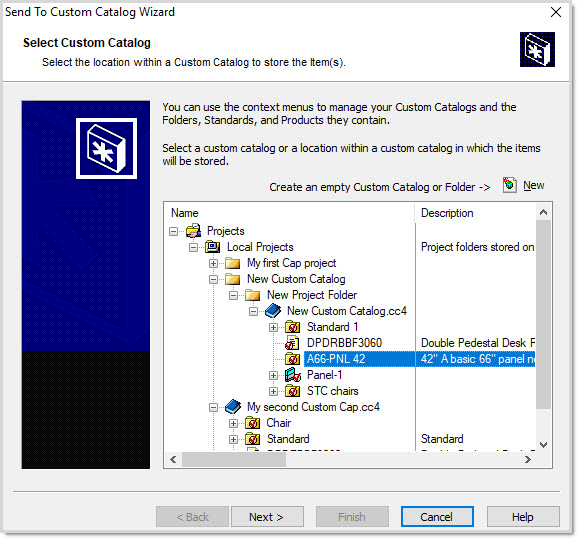
Task: Collapse the New Project Folder node
Action: coord(233,295)
